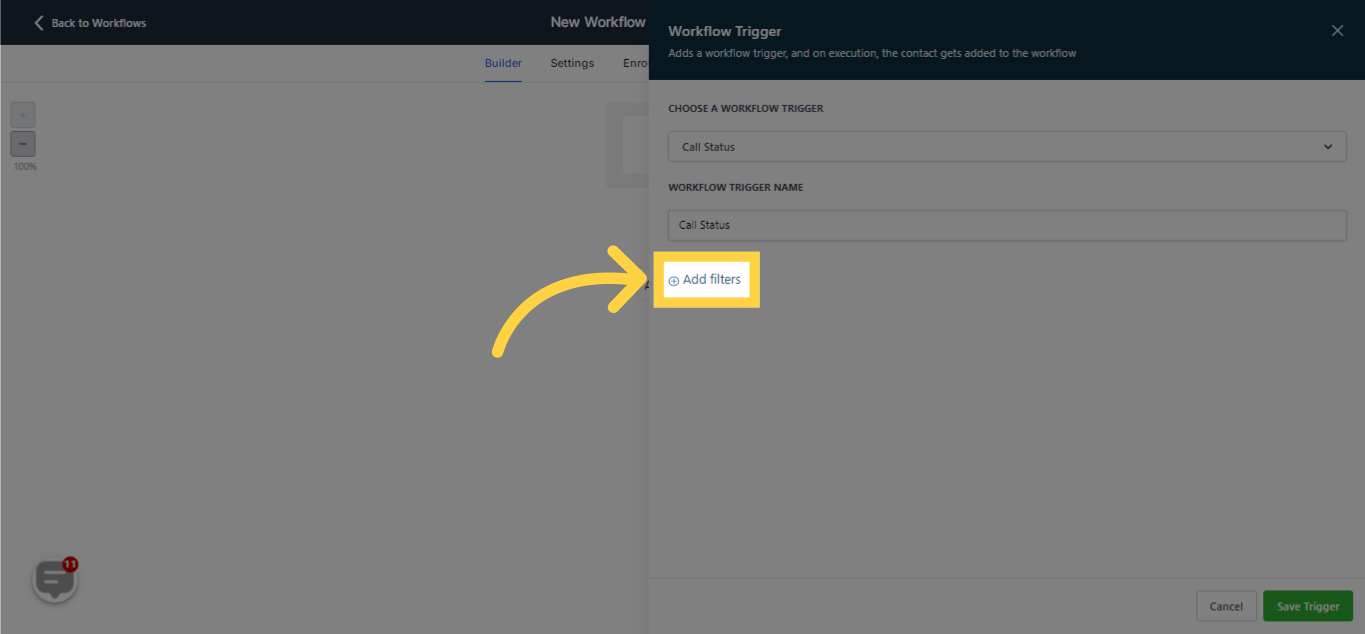1365x634 pixels.
Task: Open the Enrollment tab
Action: [636, 62]
